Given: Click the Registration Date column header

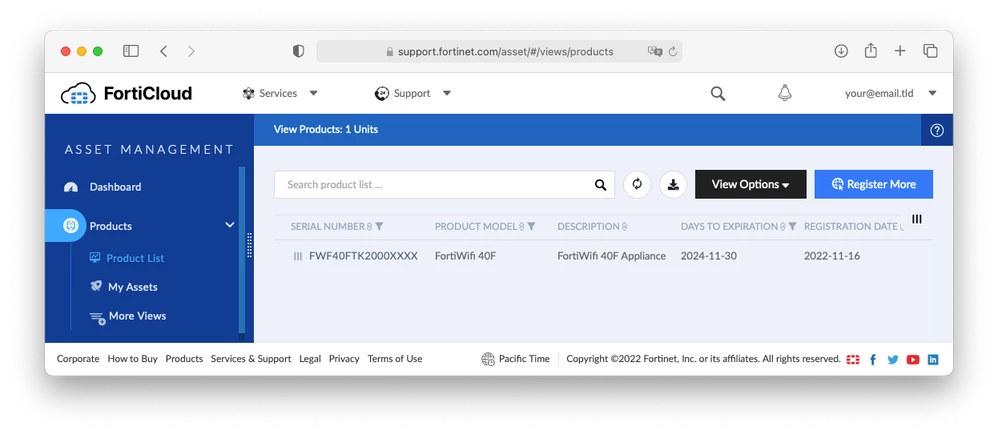Looking at the screenshot, I should tap(850, 227).
